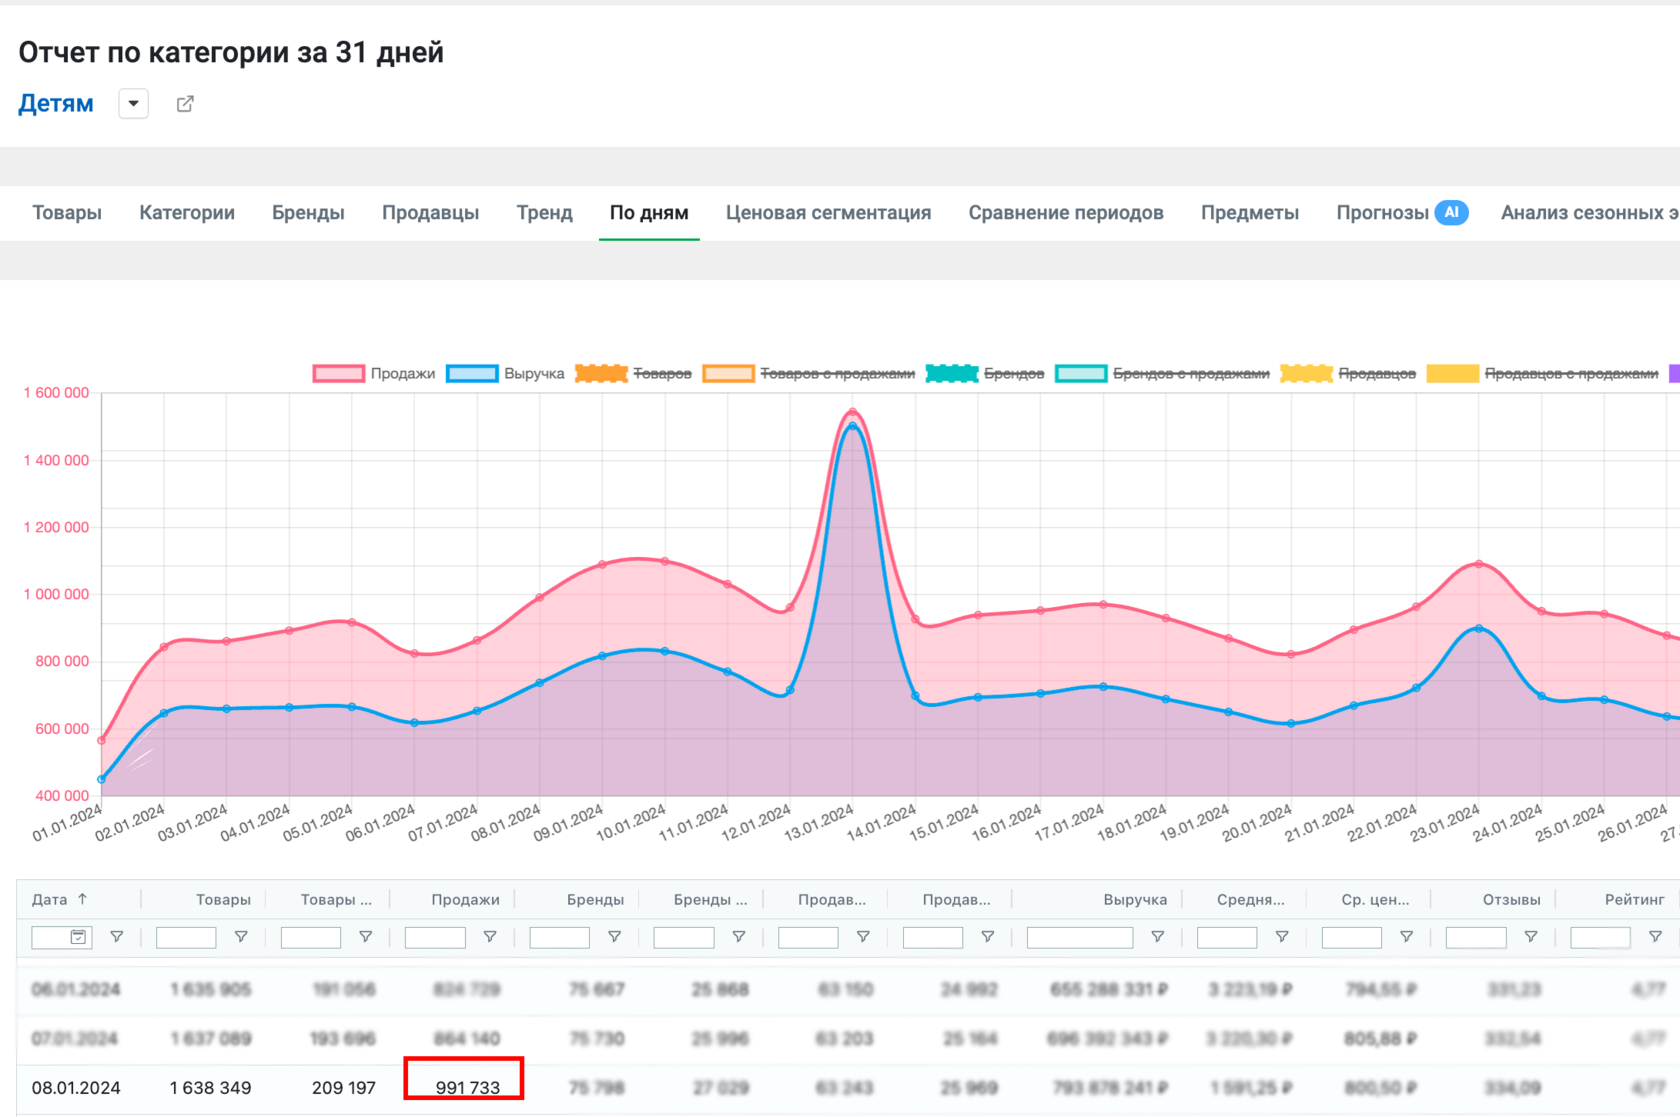Click the 23.01.2024 revenue data point
The width and height of the screenshot is (1680, 1117).
click(1479, 629)
